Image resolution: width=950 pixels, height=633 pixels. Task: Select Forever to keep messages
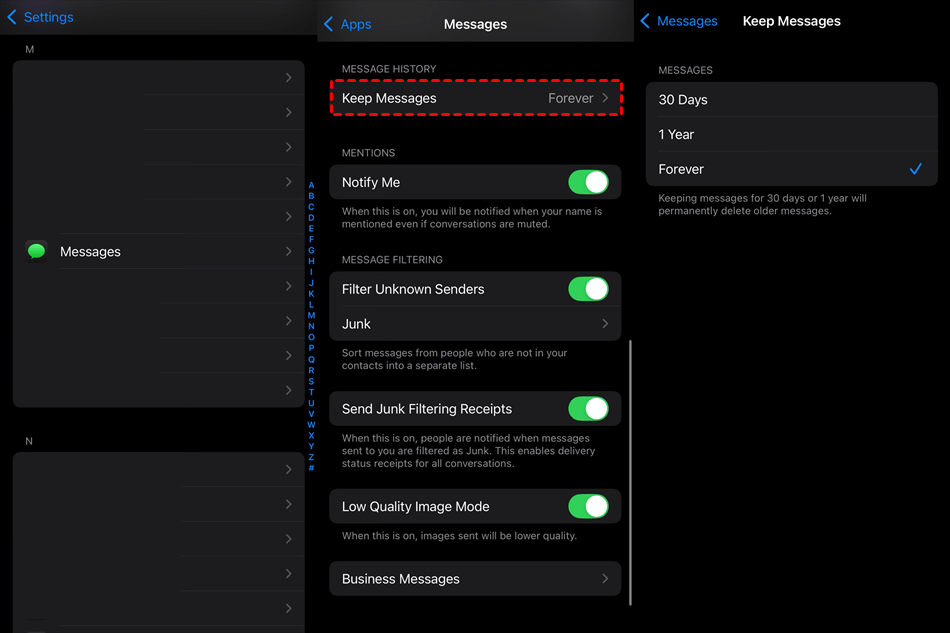point(792,169)
